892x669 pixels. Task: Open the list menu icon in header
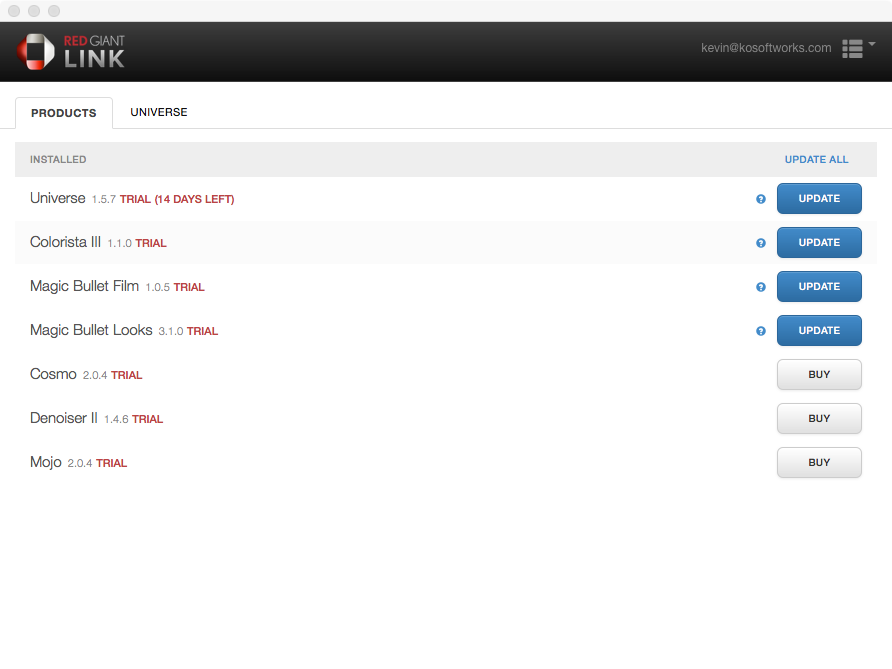click(x=852, y=49)
